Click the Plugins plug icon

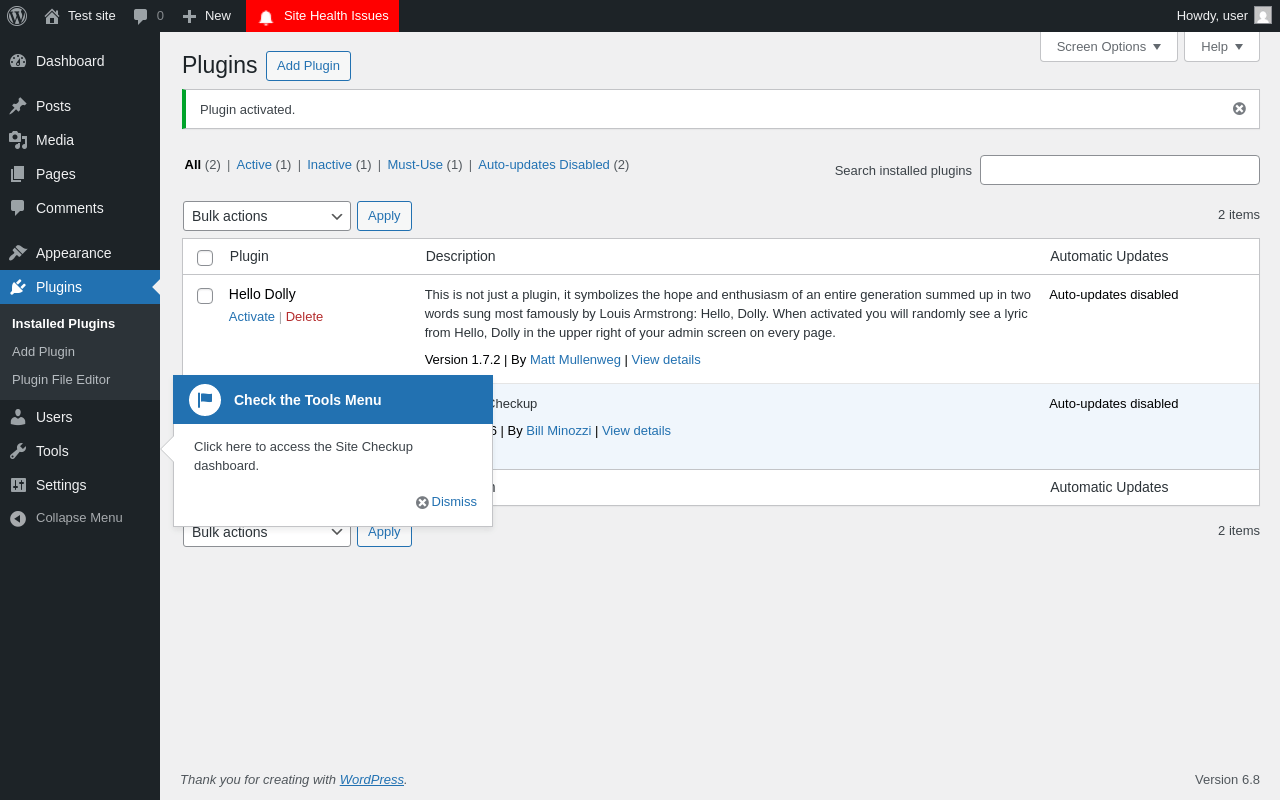coord(18,287)
